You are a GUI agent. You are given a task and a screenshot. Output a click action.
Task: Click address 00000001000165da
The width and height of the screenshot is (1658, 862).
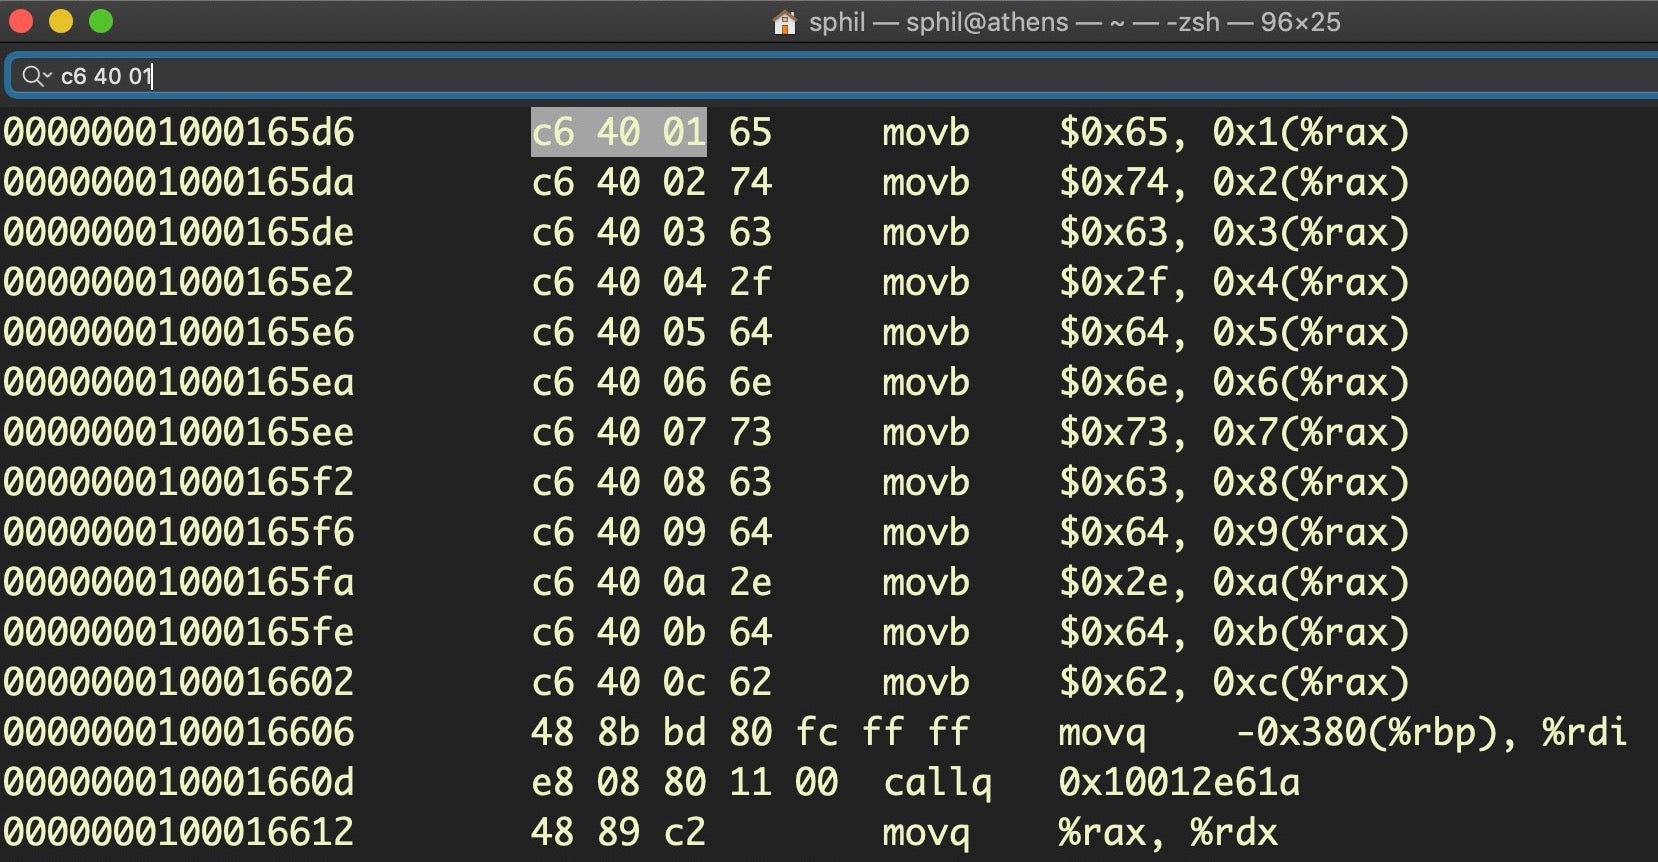point(179,182)
